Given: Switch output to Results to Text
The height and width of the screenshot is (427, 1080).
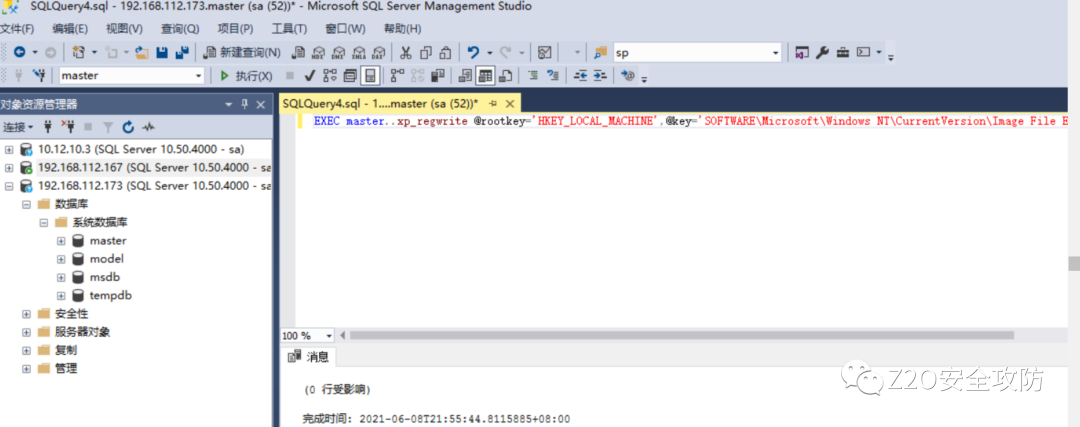Looking at the screenshot, I should [465, 75].
